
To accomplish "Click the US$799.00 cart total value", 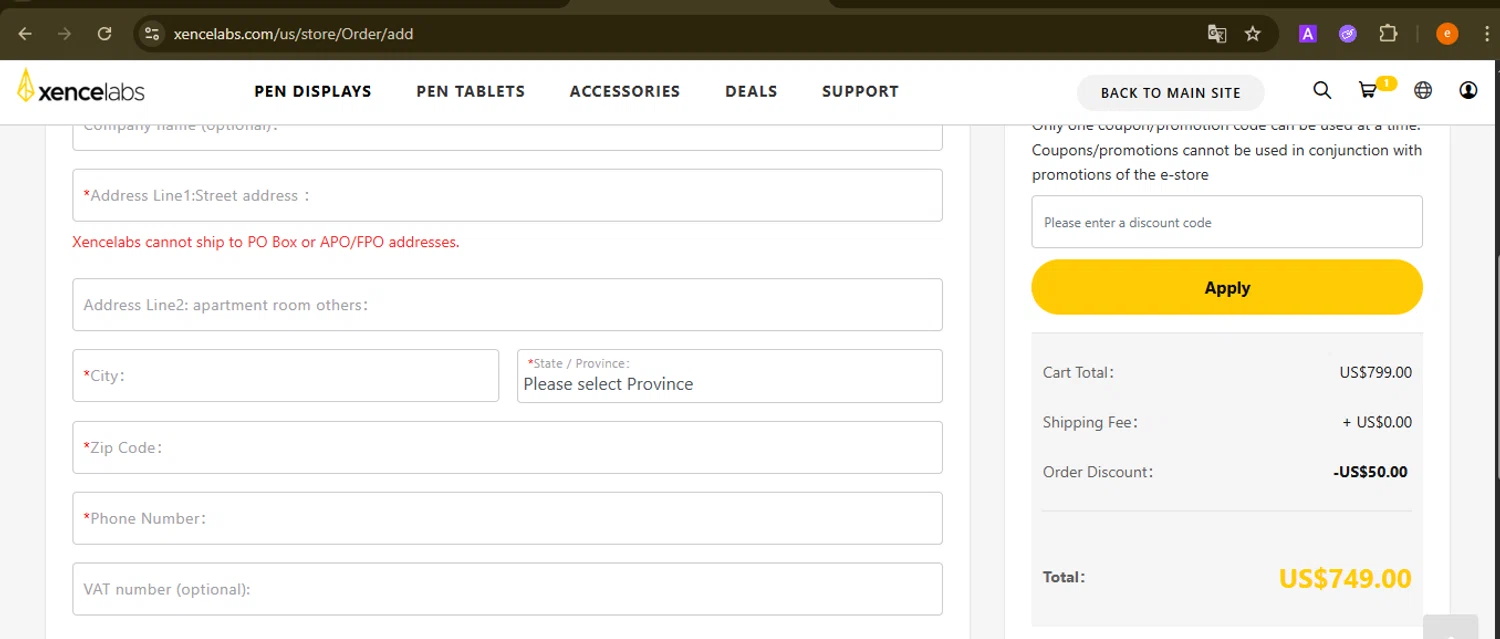I will [x=1376, y=372].
